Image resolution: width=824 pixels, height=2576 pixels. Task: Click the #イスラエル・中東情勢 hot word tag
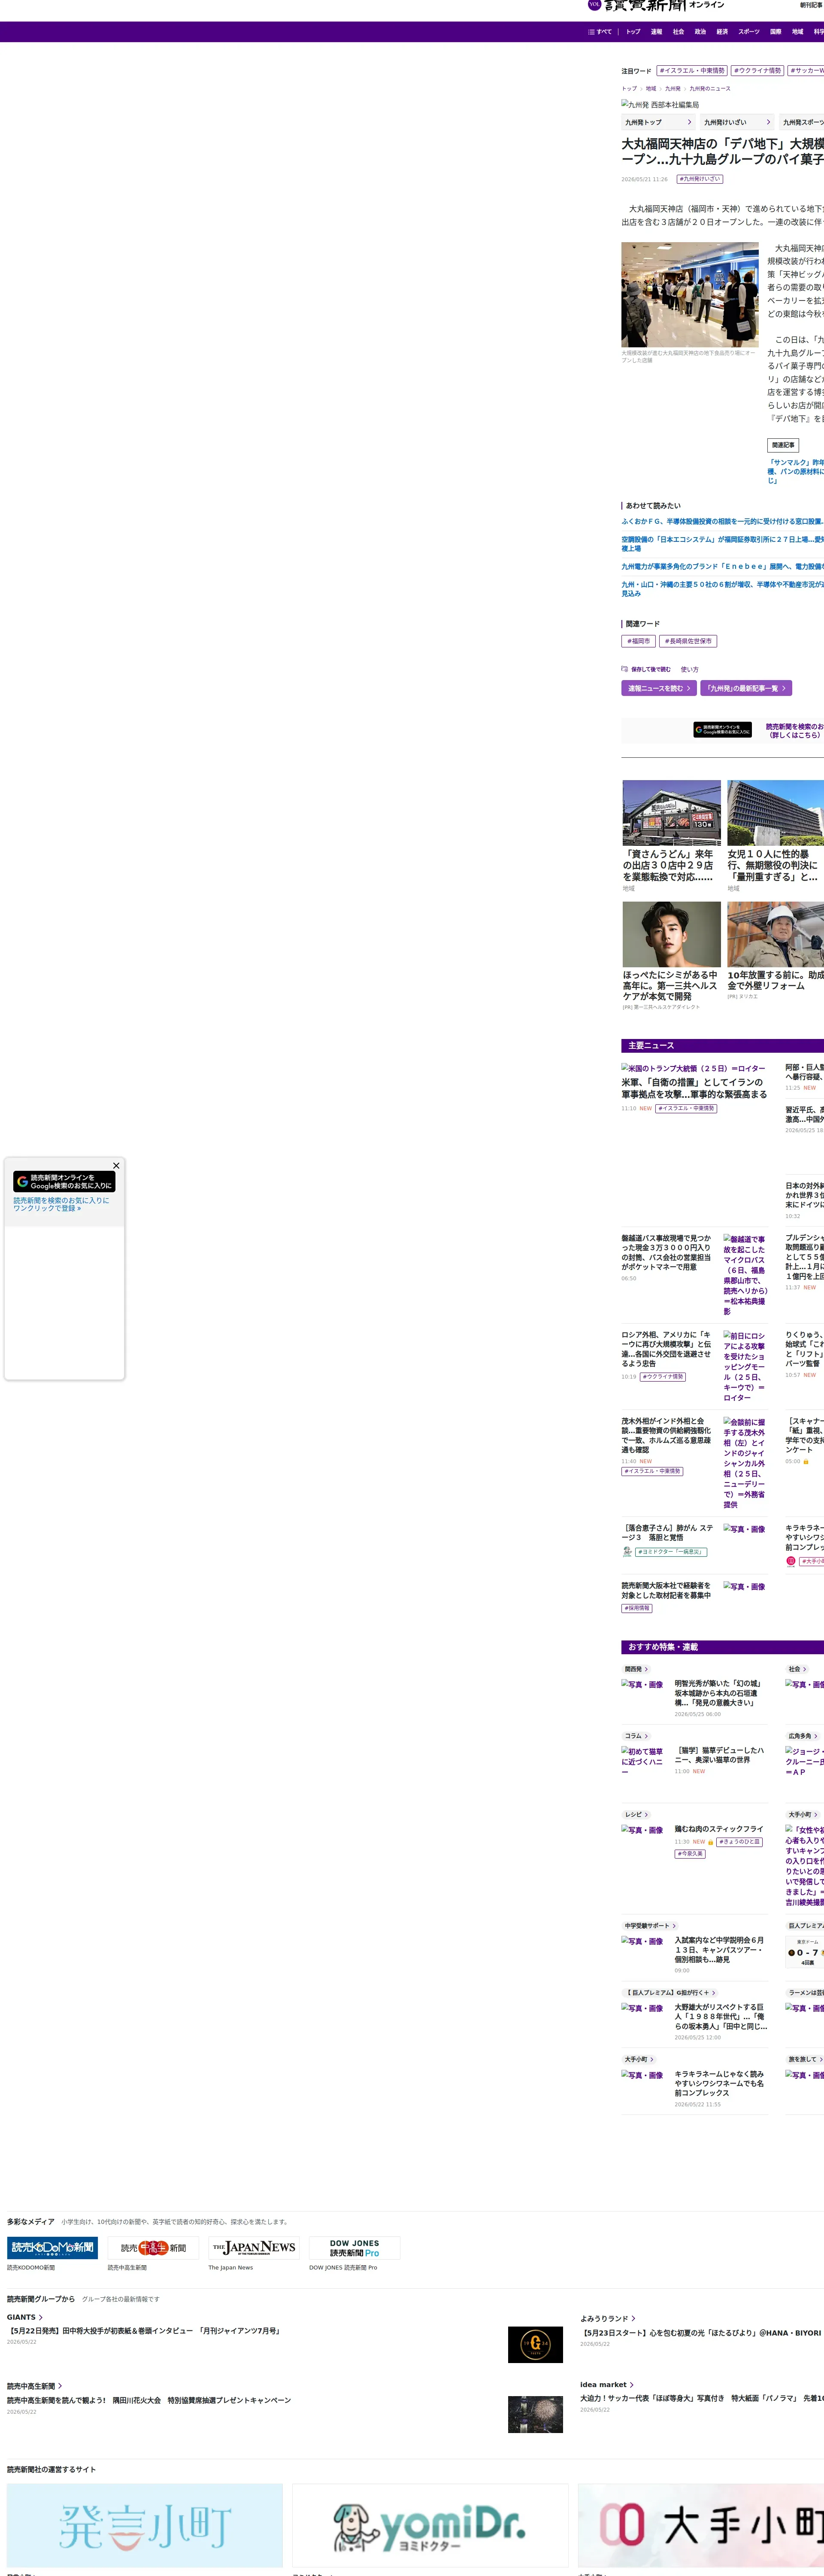pos(692,71)
